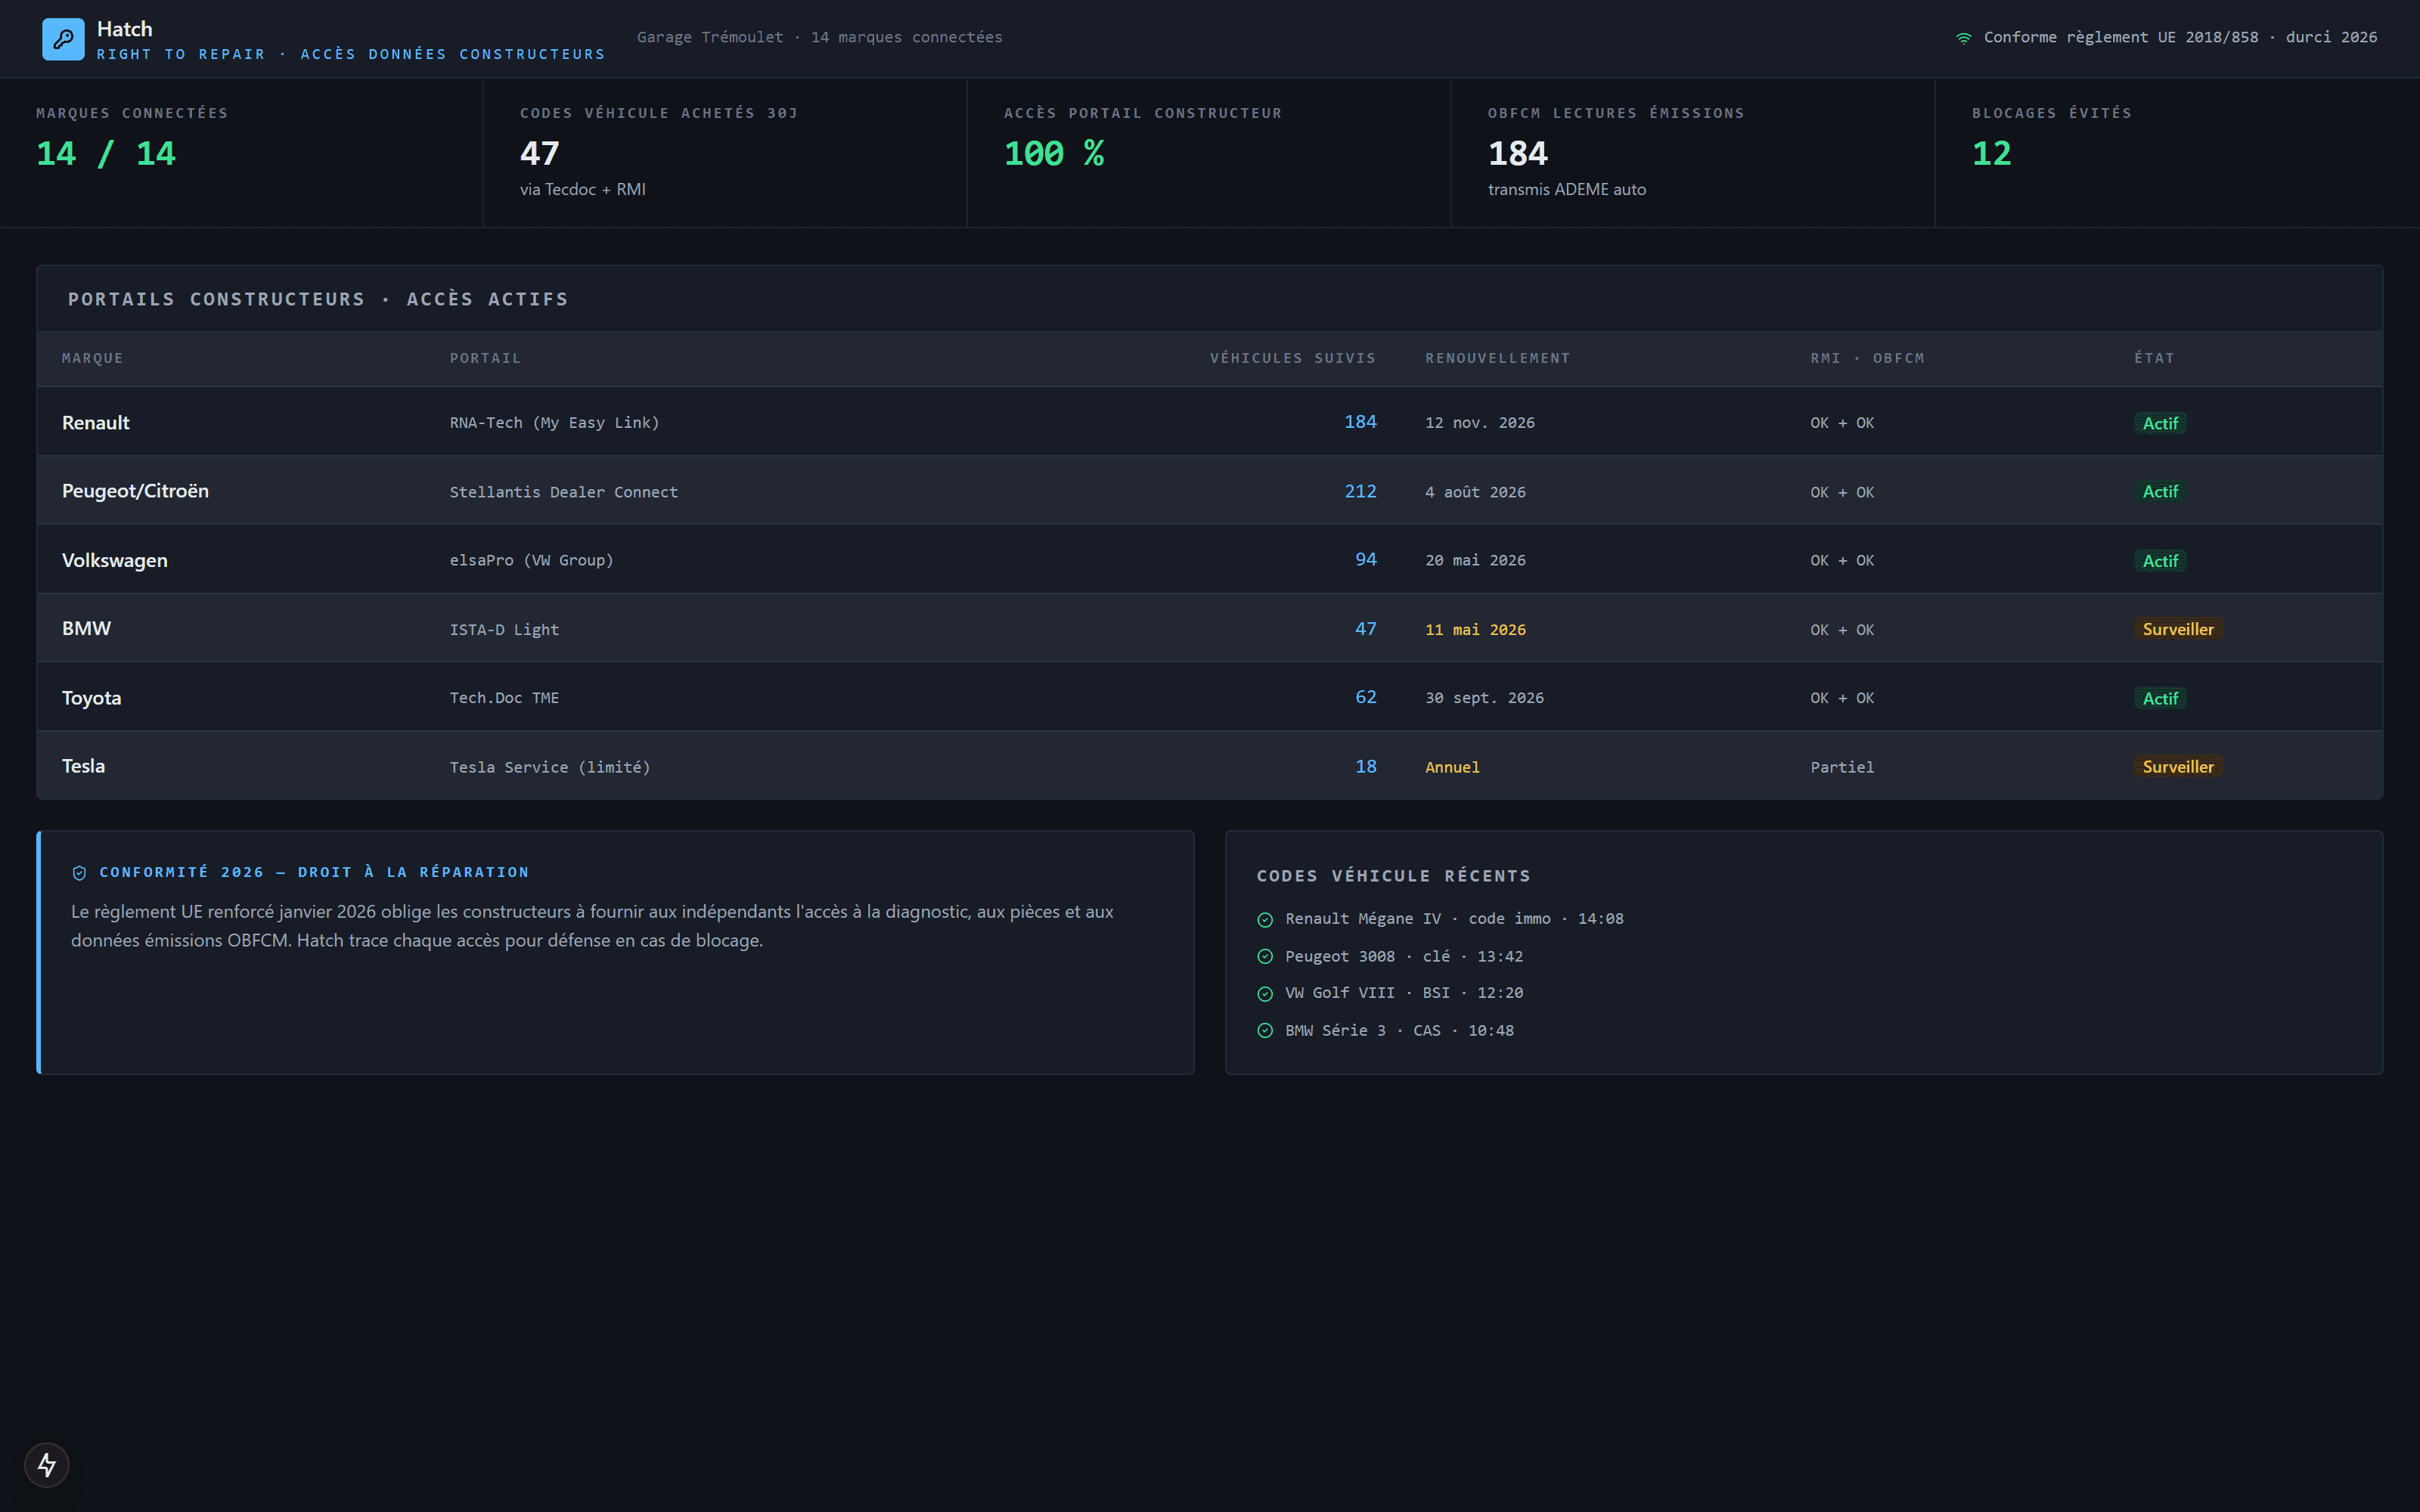Click the RMI · OBFCM column header
2420x1512 pixels.
tap(1867, 358)
